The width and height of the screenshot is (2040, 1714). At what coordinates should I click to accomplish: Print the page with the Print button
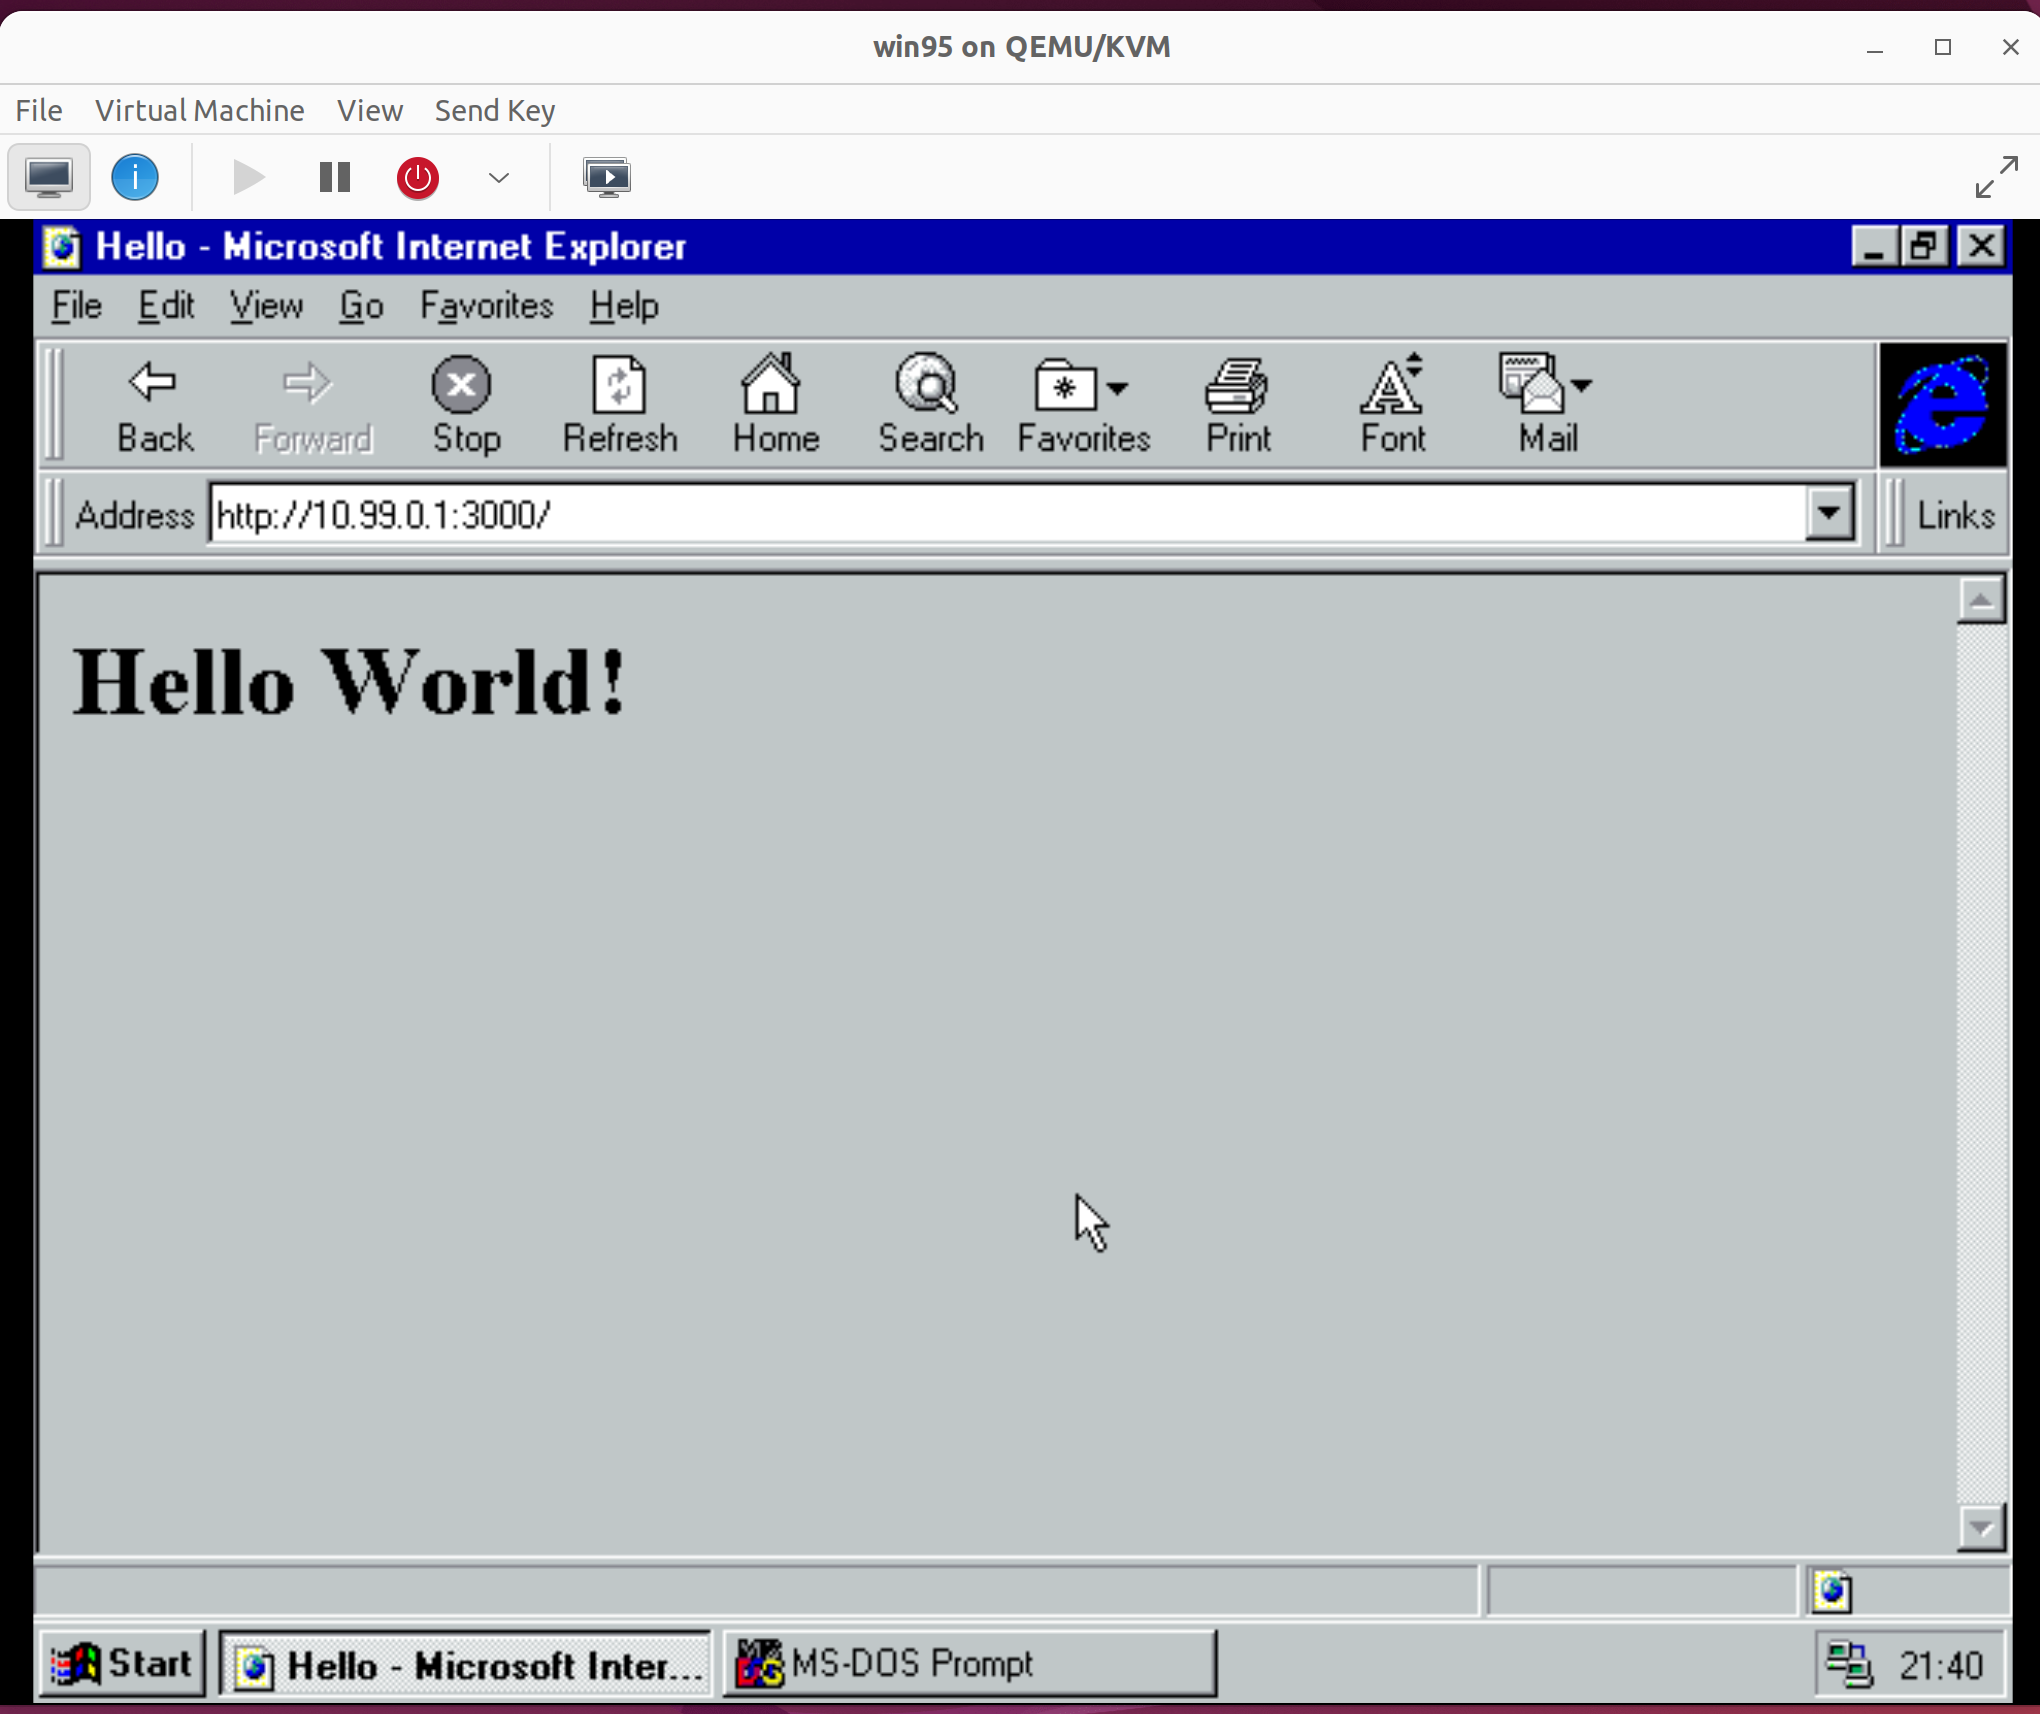1238,407
